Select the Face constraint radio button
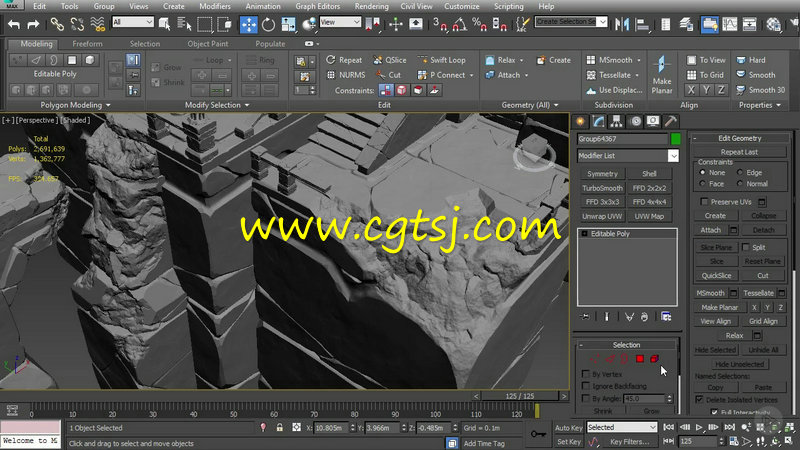This screenshot has height=450, width=800. pyautogui.click(x=703, y=184)
